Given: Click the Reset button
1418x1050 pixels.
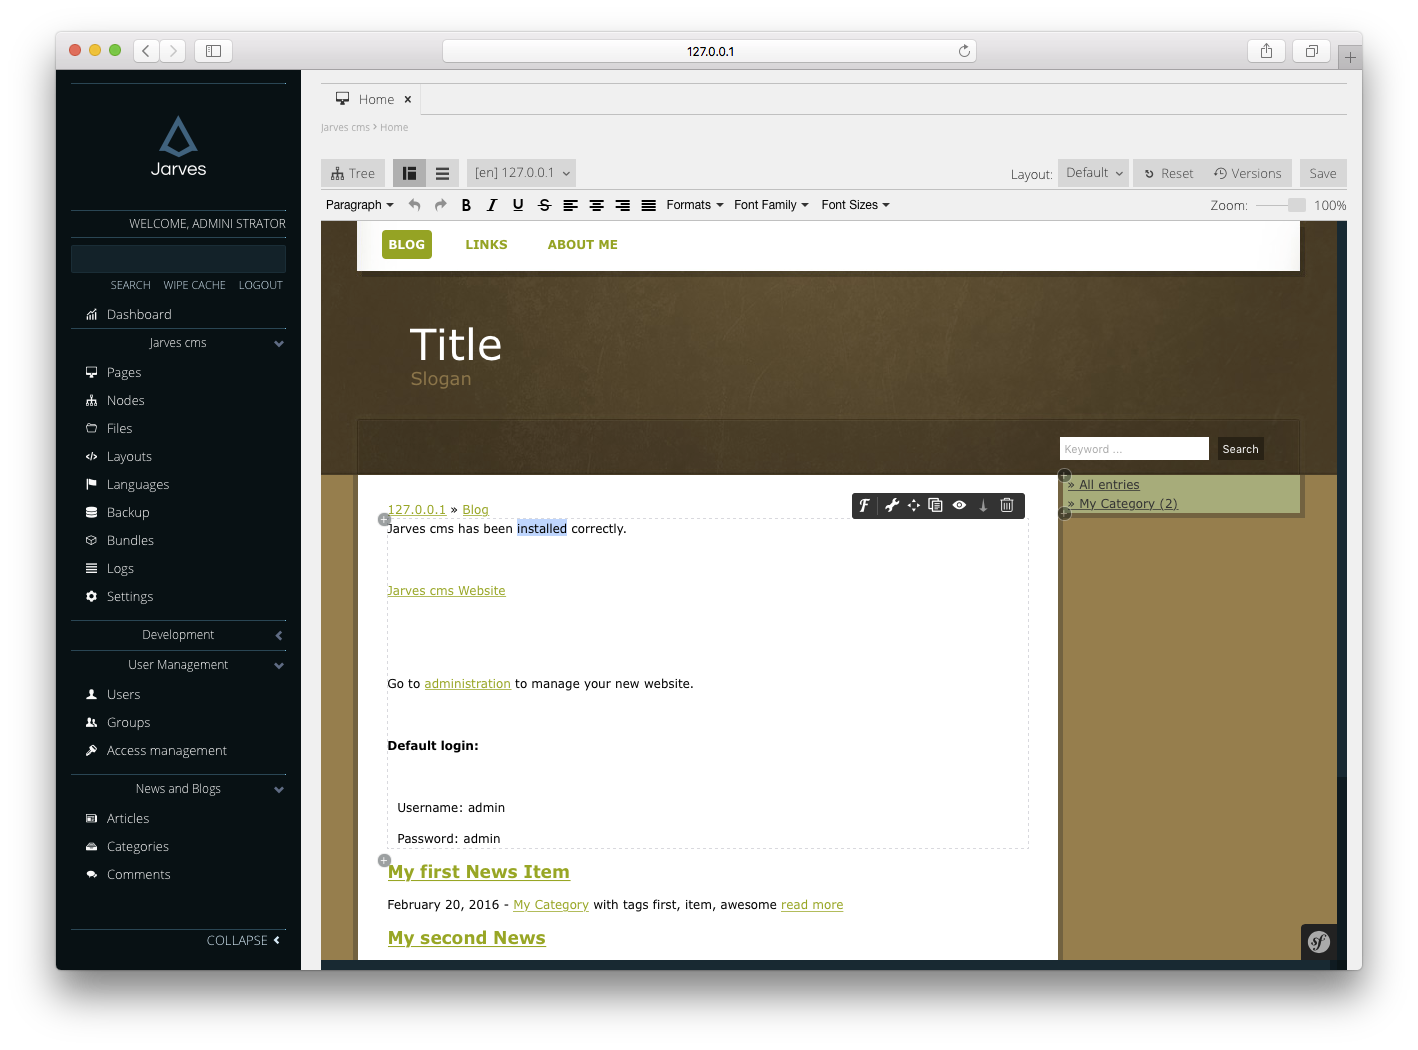Looking at the screenshot, I should 1168,173.
